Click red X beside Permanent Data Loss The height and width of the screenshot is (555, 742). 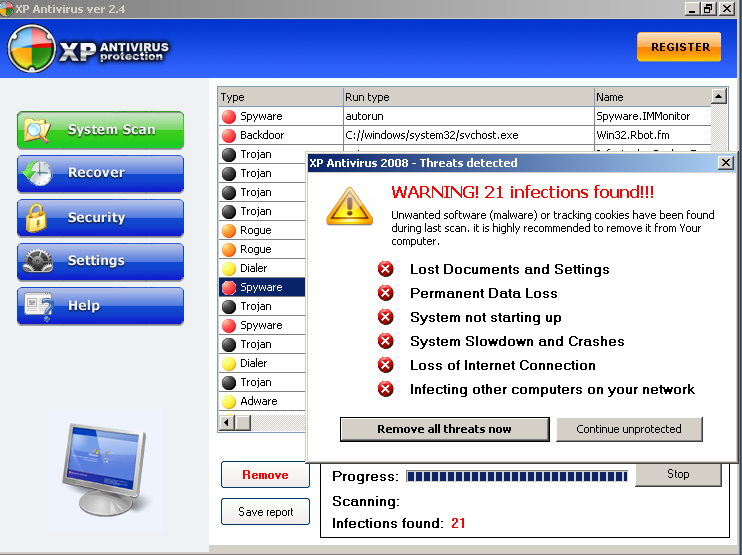(x=386, y=293)
